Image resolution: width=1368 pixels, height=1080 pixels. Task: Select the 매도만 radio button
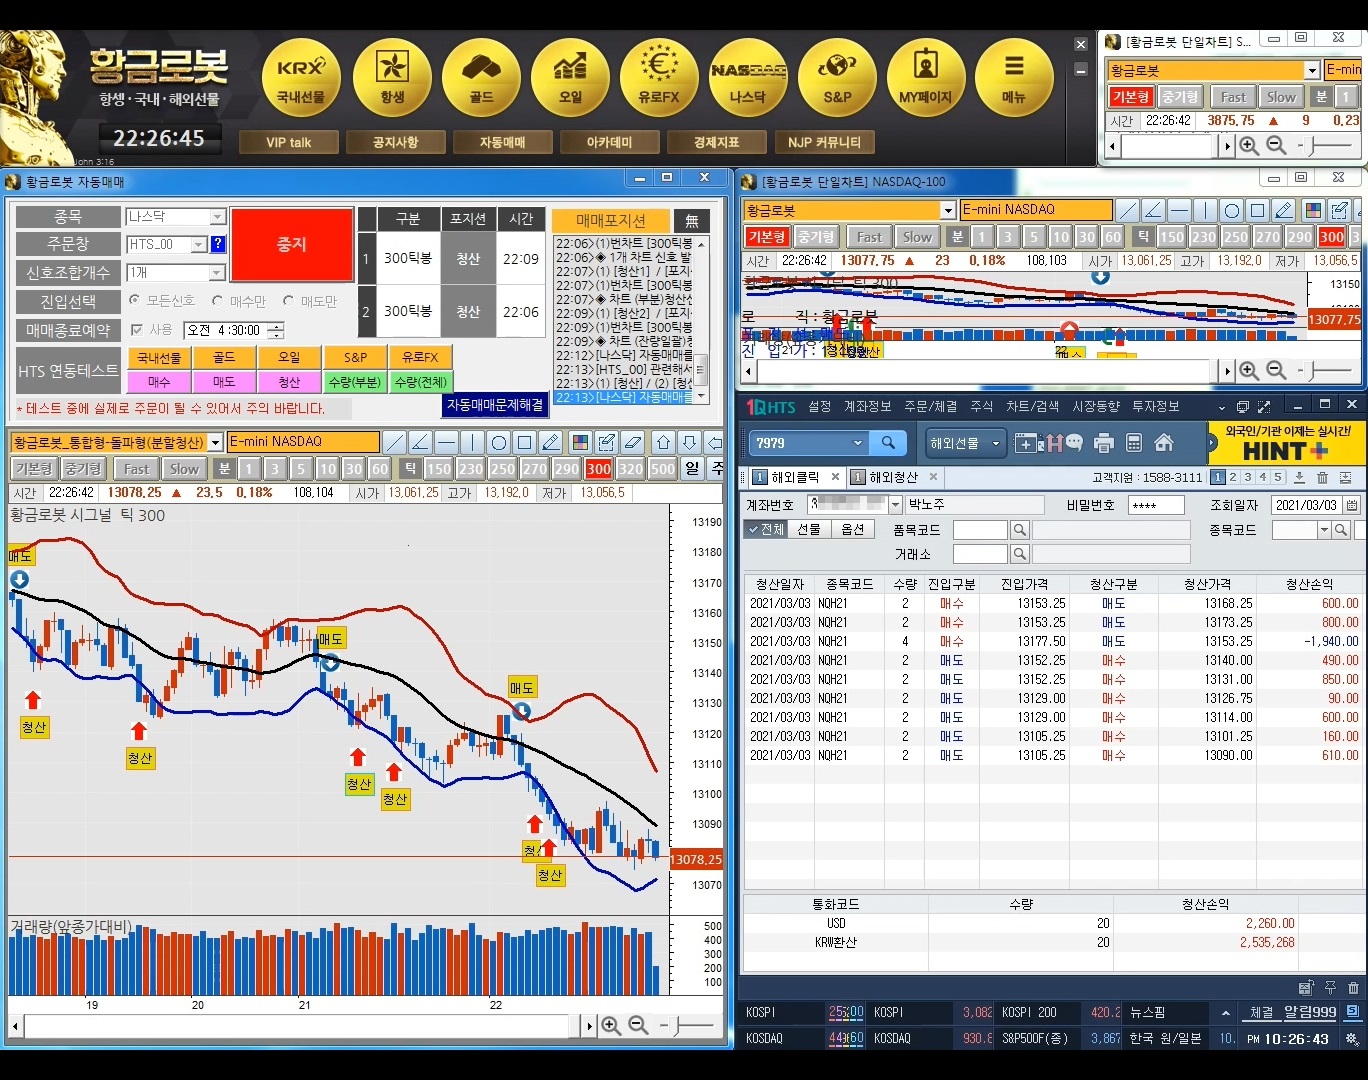[x=288, y=300]
